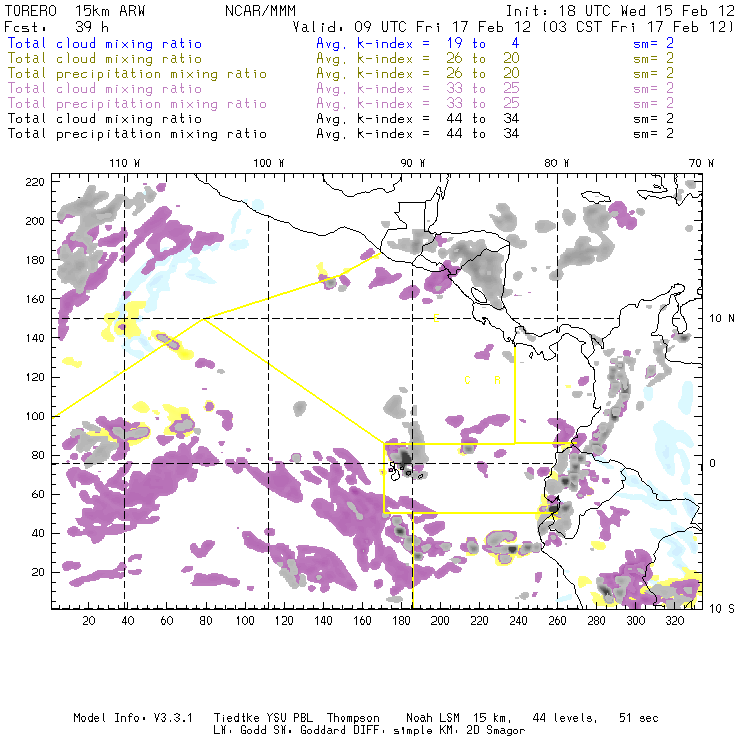Click the "120" label on the horizontal axis

(x=284, y=621)
